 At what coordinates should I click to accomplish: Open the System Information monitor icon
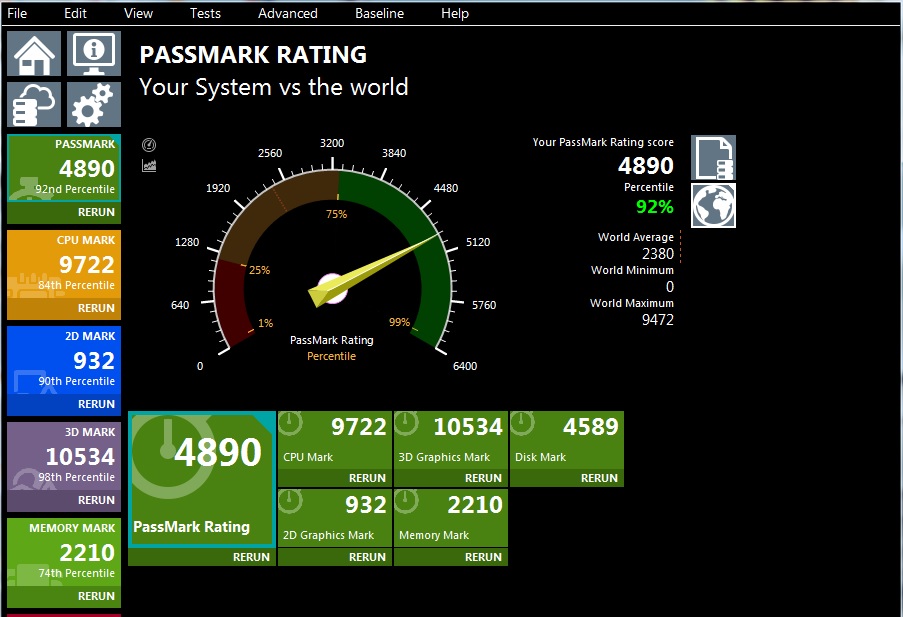point(94,54)
